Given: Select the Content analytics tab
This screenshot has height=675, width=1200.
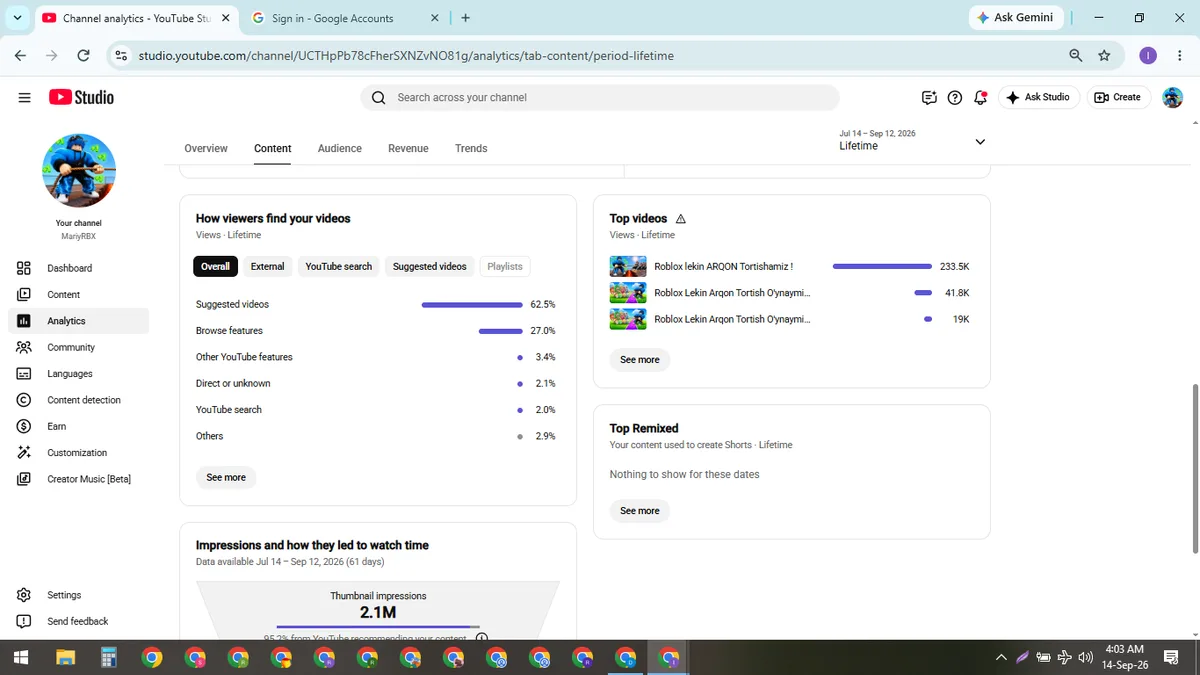Looking at the screenshot, I should (273, 148).
